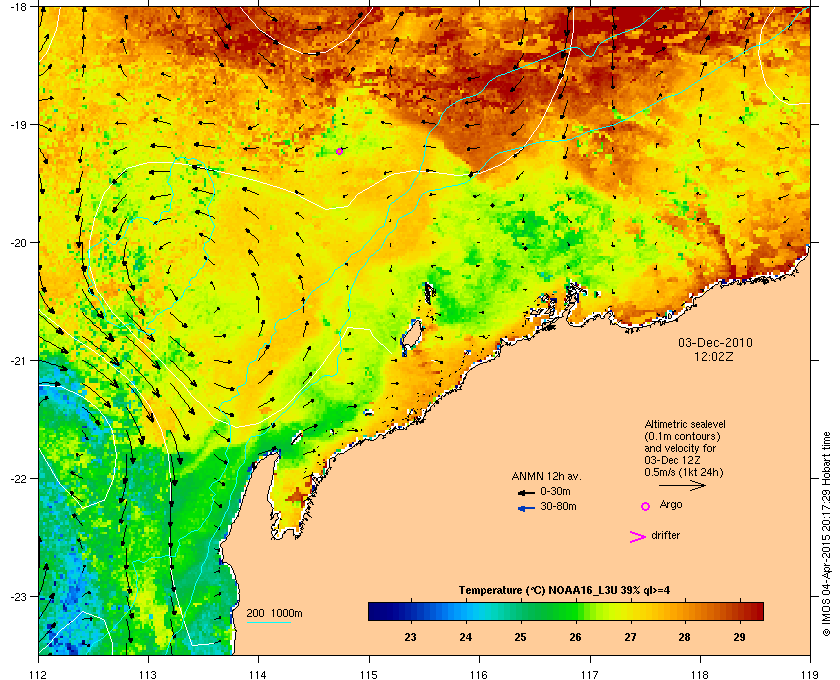This screenshot has height=680, width=840.
Task: Click the 'drifter' legend label
Action: tap(665, 535)
